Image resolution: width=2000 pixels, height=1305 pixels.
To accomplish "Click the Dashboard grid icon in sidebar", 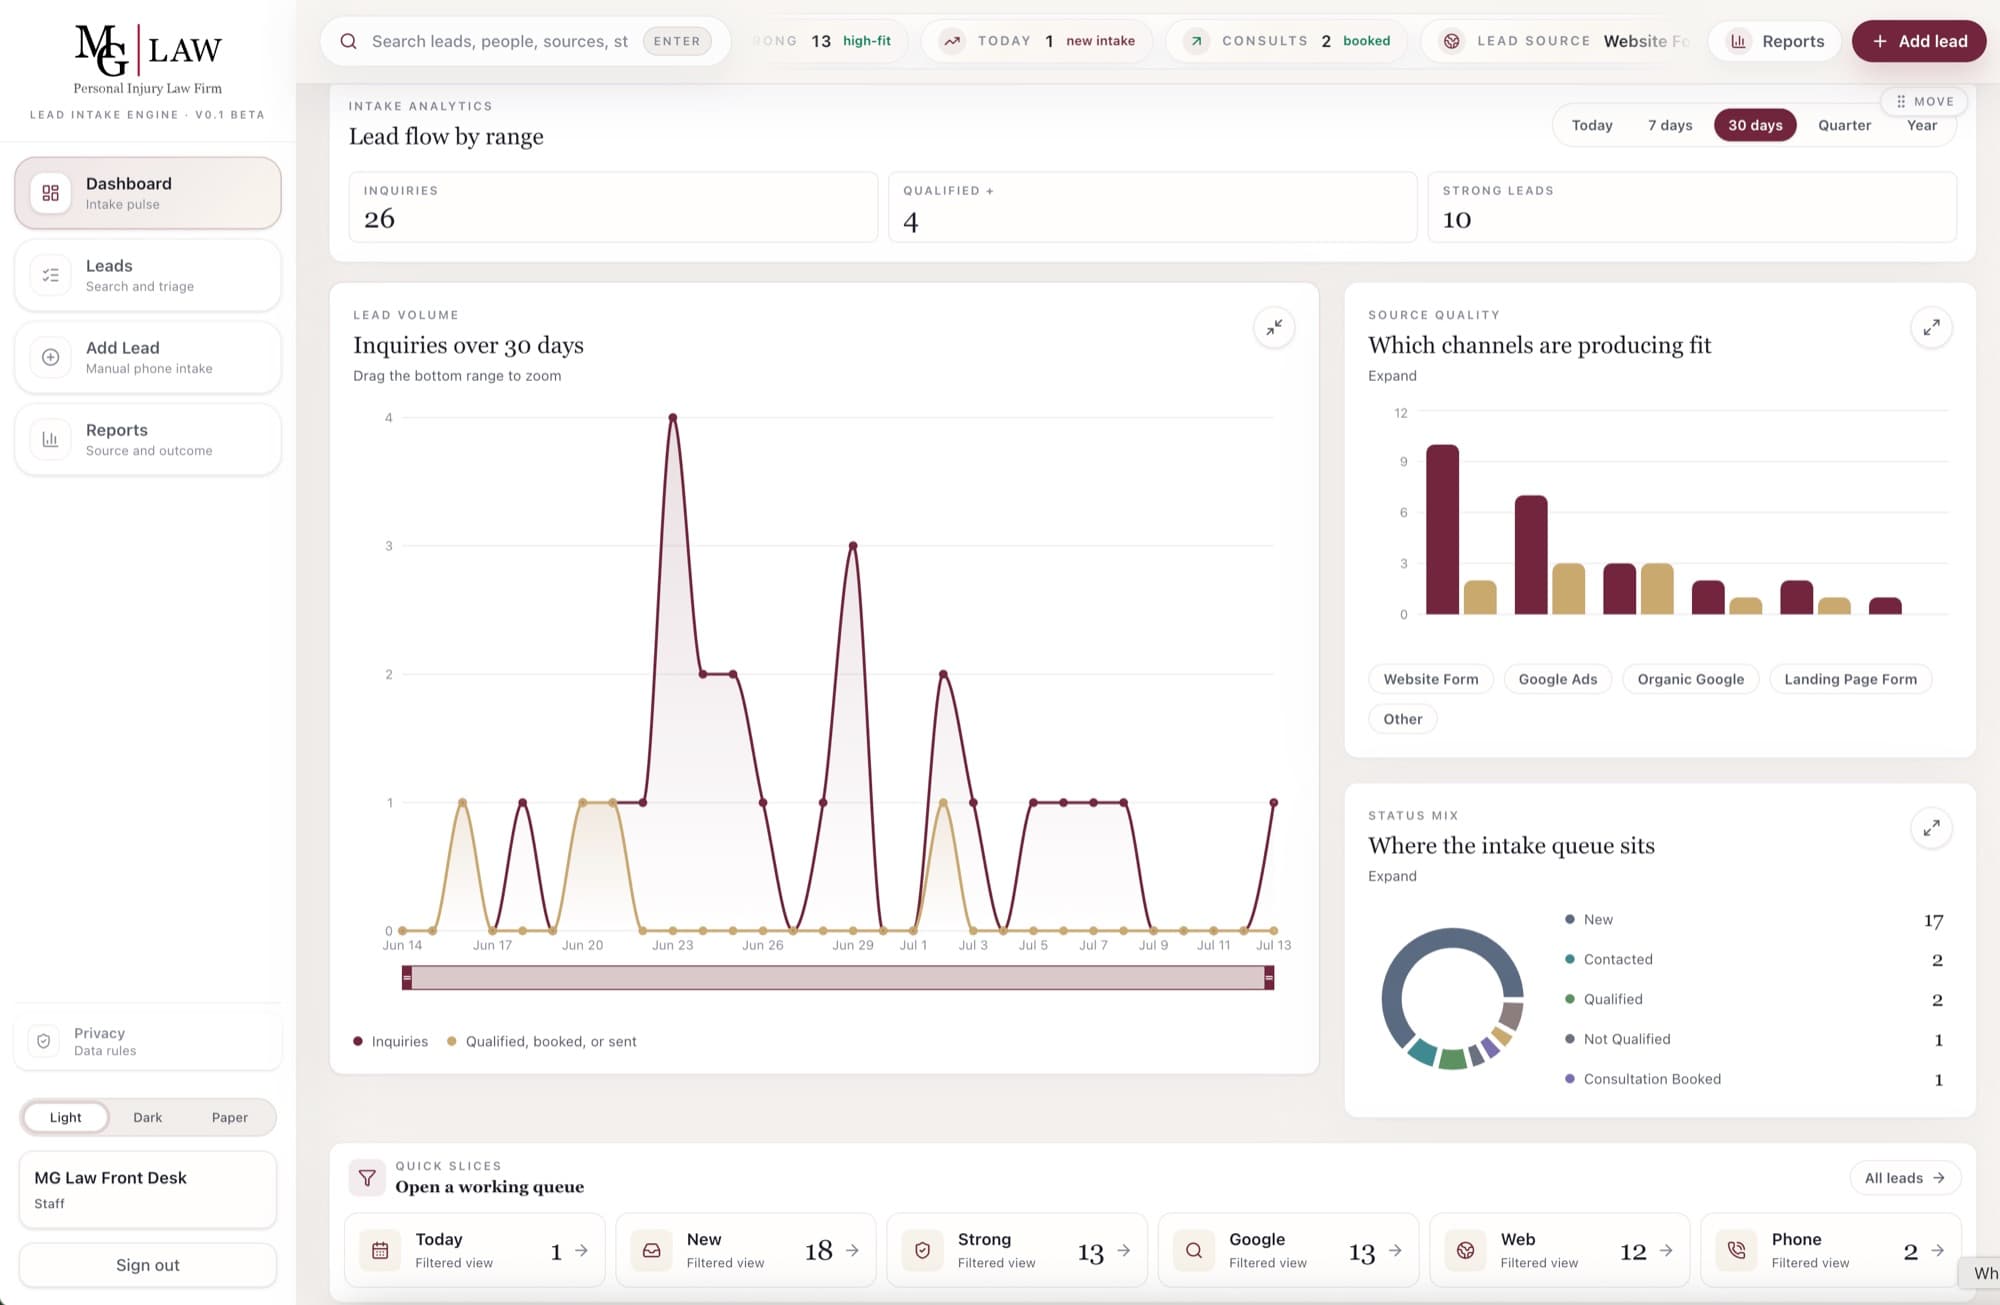I will pyautogui.click(x=51, y=193).
